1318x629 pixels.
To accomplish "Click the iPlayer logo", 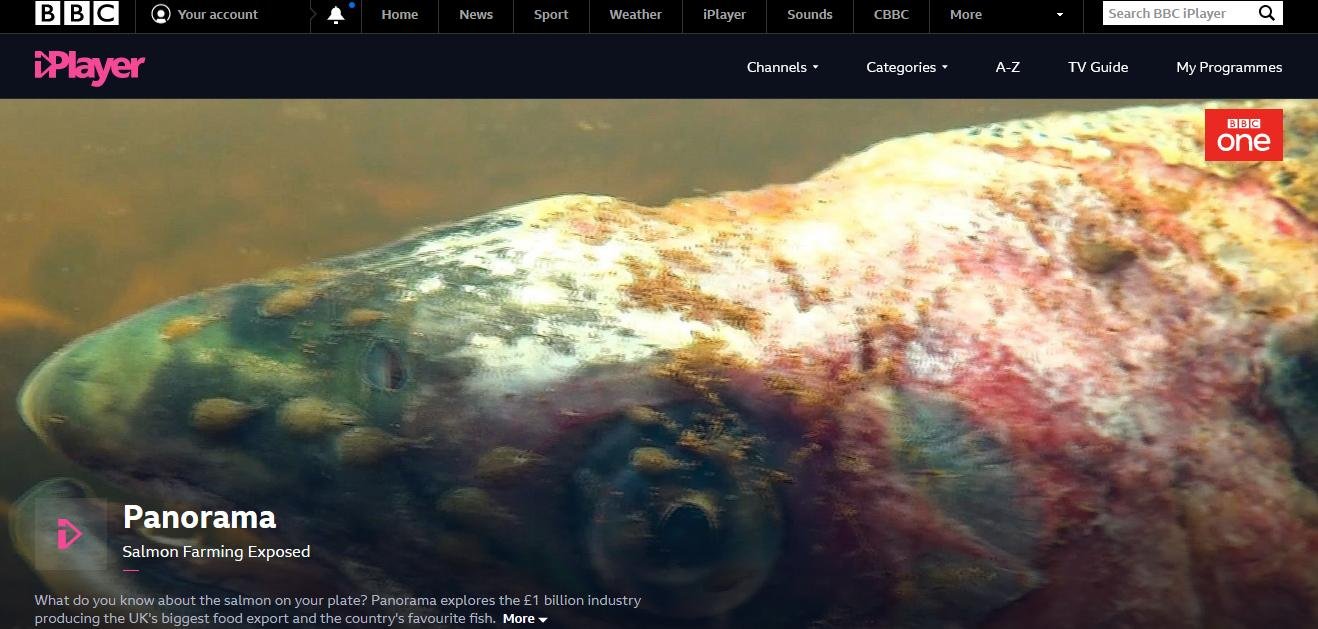I will pyautogui.click(x=89, y=67).
